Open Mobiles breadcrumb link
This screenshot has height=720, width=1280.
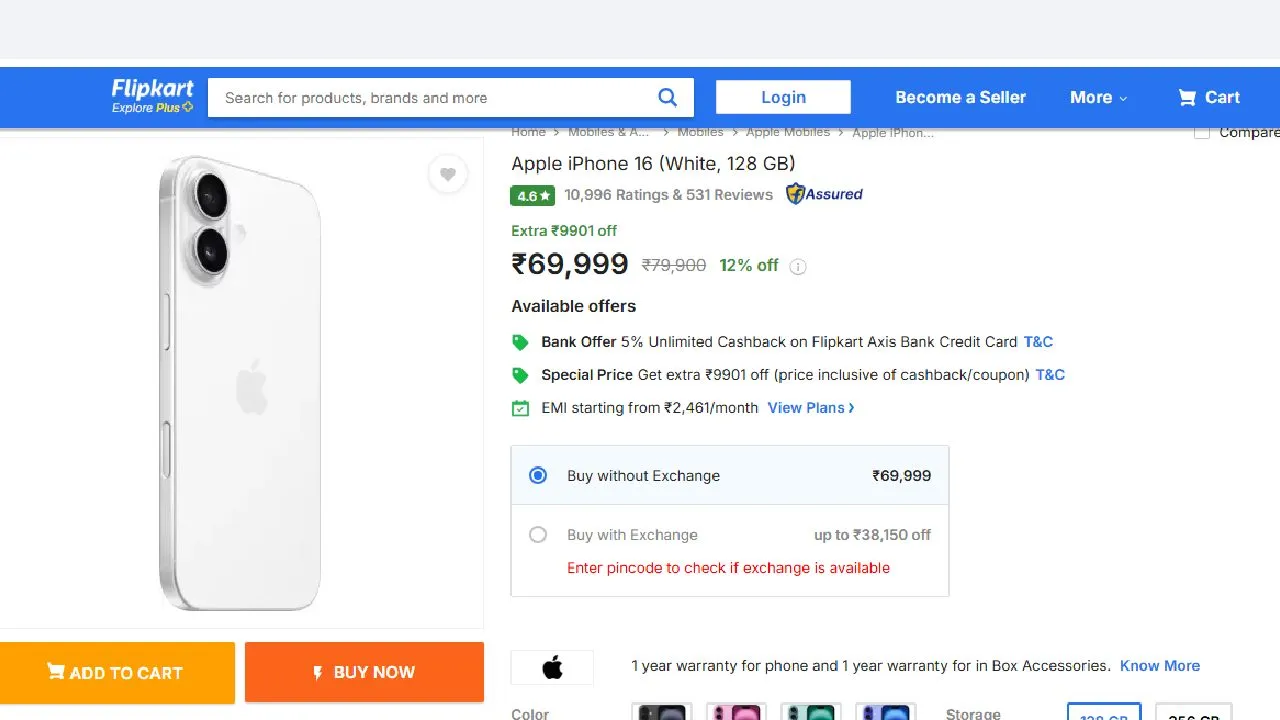coord(700,131)
